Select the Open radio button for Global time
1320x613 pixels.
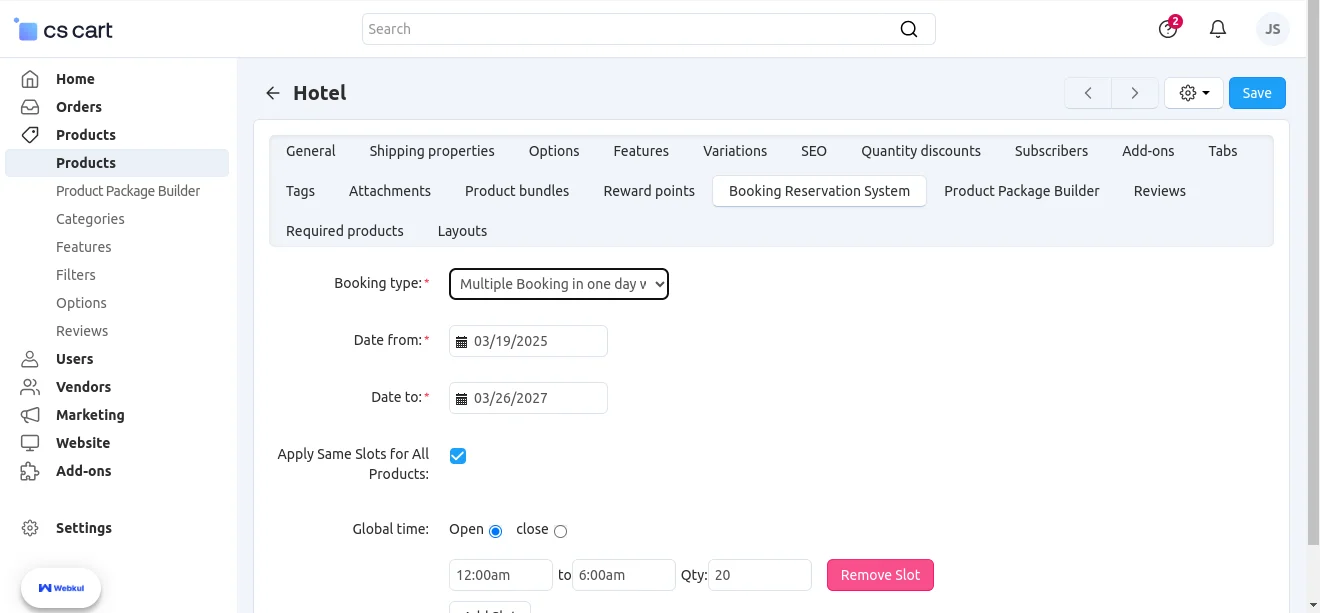(x=496, y=531)
